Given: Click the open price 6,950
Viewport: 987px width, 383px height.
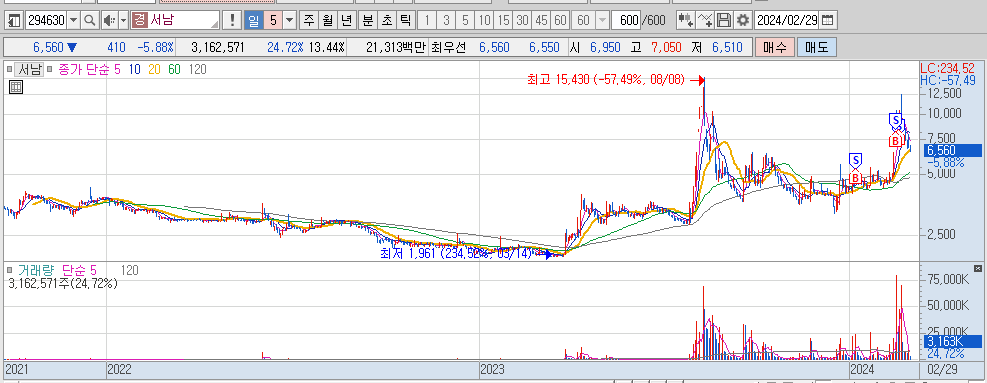Looking at the screenshot, I should tap(605, 47).
